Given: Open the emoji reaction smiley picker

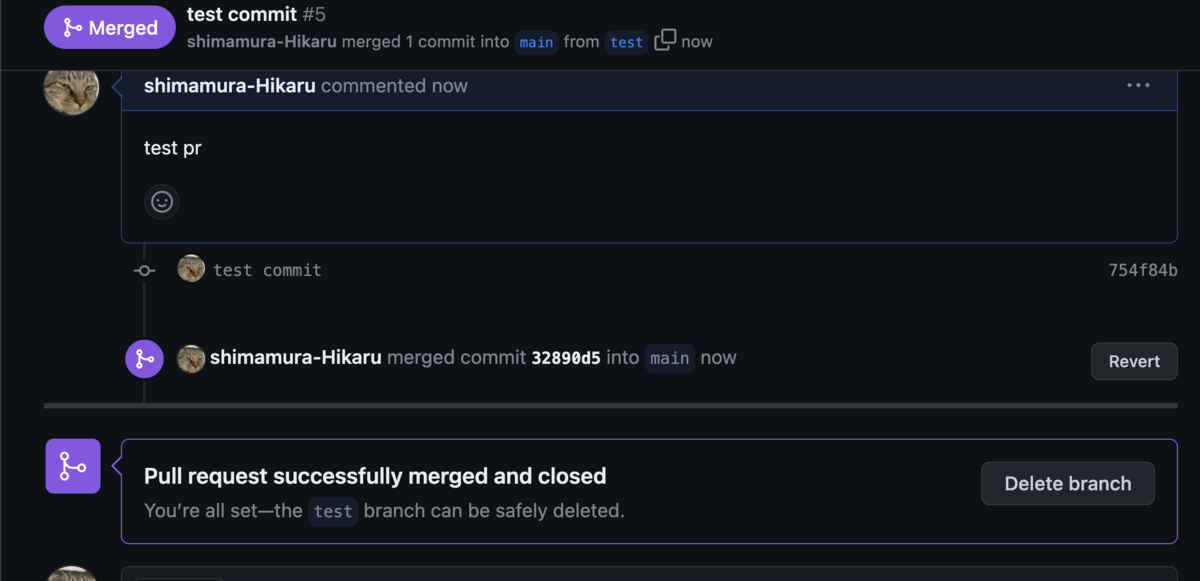Looking at the screenshot, I should tap(162, 202).
